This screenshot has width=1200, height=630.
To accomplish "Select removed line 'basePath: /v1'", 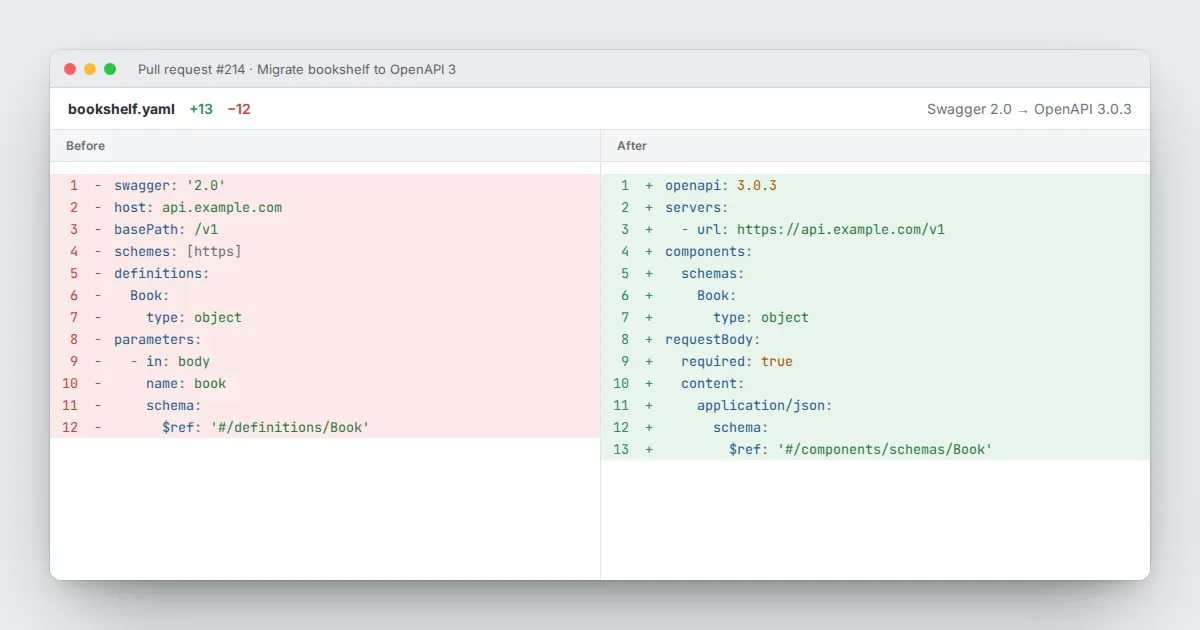I will click(x=325, y=230).
